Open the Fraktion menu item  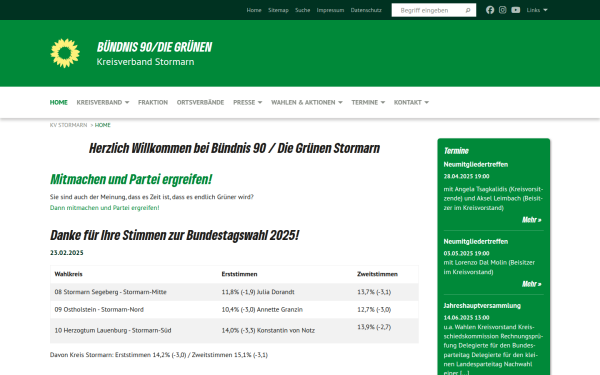(x=153, y=103)
